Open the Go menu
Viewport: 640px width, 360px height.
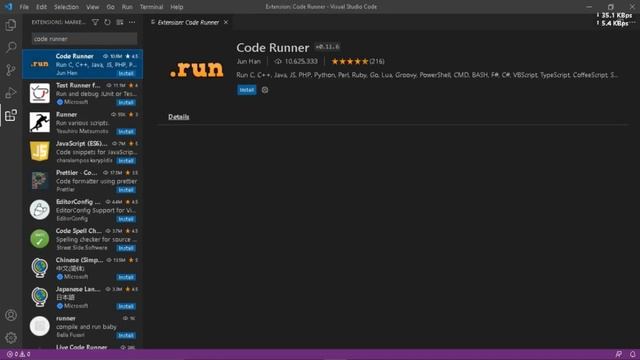110,7
